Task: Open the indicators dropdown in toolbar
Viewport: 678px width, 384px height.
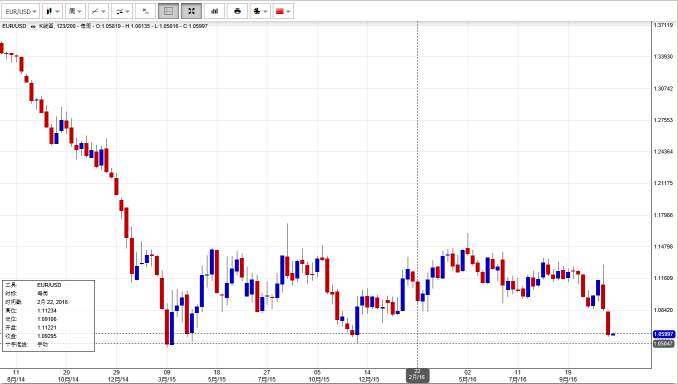Action: [x=122, y=11]
